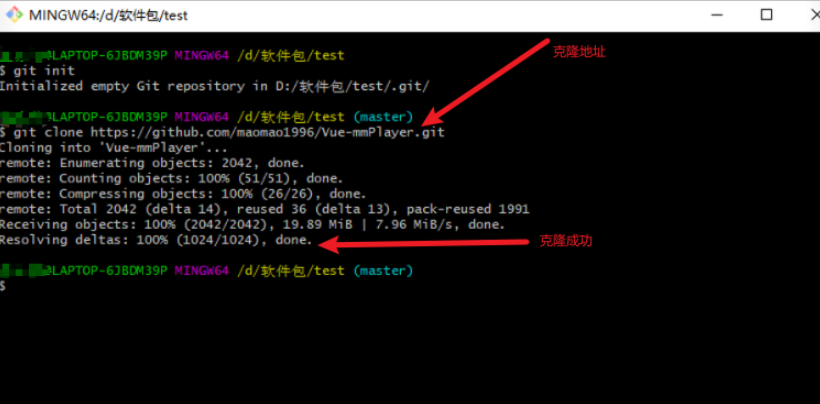Select 'Compressing objects: 100% (26/26)' line
The image size is (820, 404).
(183, 194)
